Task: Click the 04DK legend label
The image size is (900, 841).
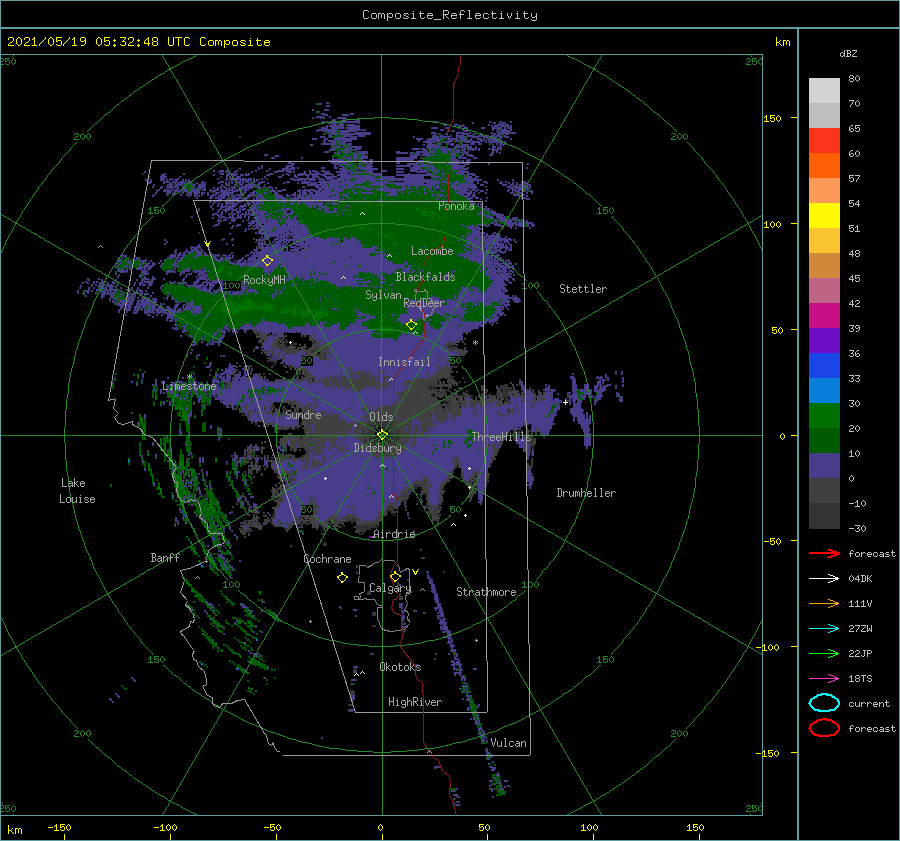Action: [860, 579]
